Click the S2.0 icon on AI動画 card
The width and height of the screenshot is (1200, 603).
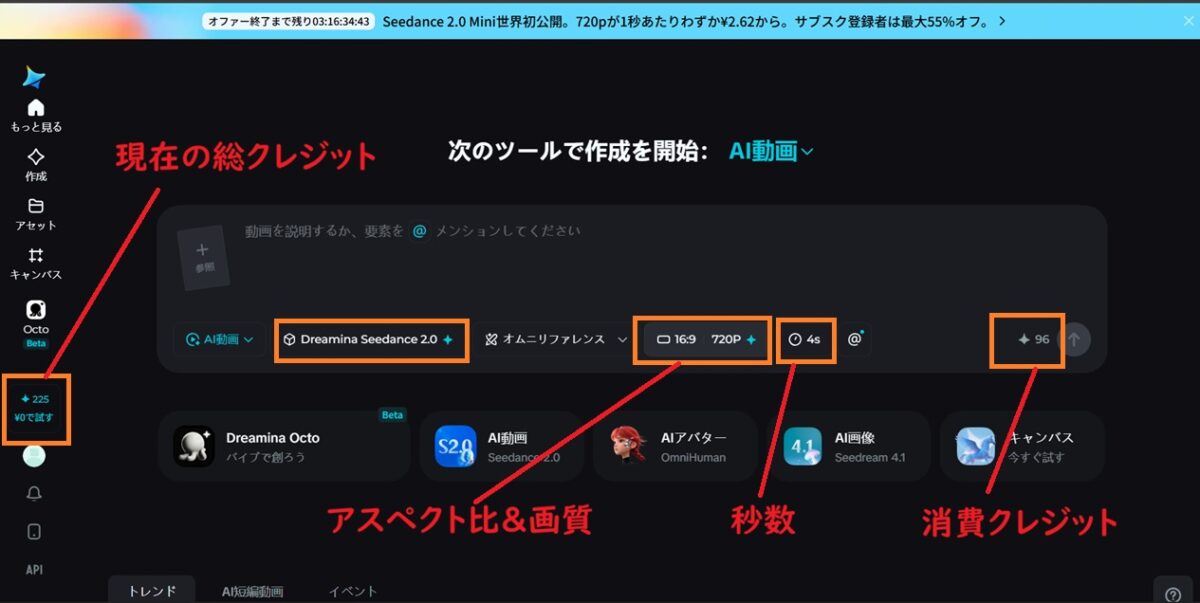[x=455, y=447]
